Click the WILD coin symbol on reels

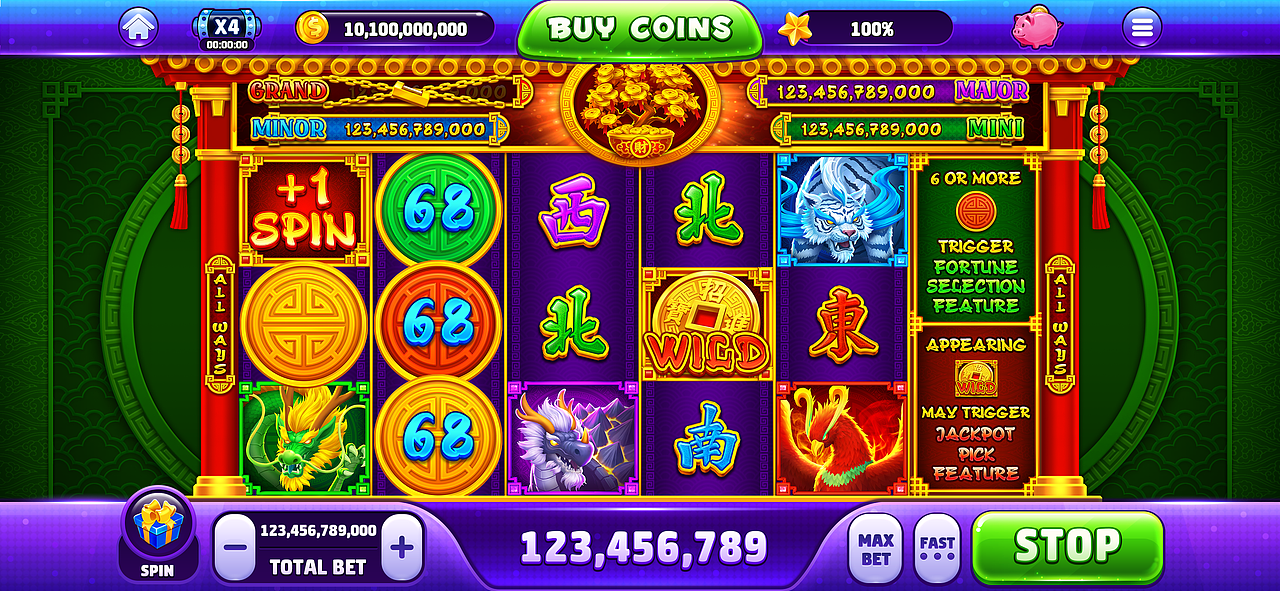tap(708, 325)
